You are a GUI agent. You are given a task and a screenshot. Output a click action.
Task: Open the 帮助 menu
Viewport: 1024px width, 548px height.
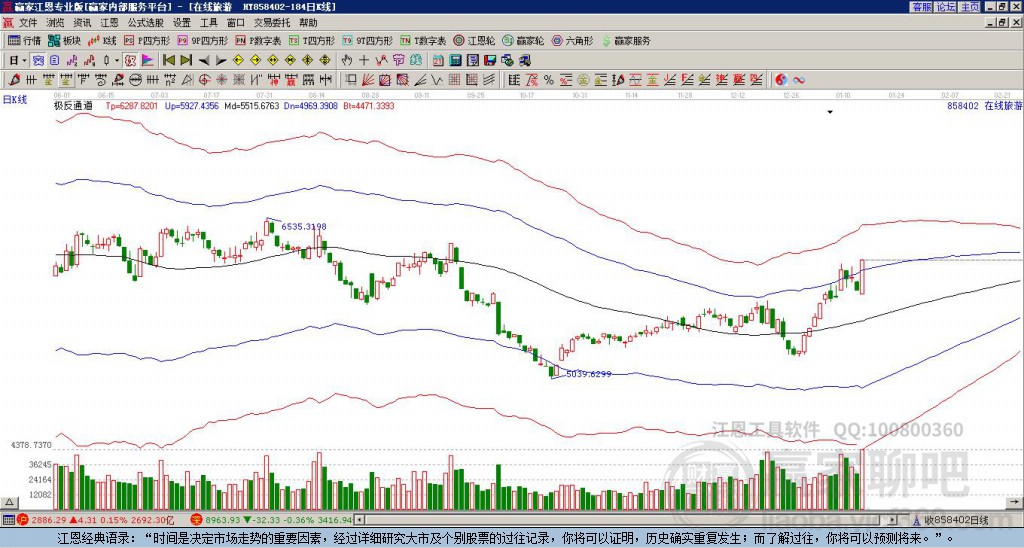pos(308,23)
